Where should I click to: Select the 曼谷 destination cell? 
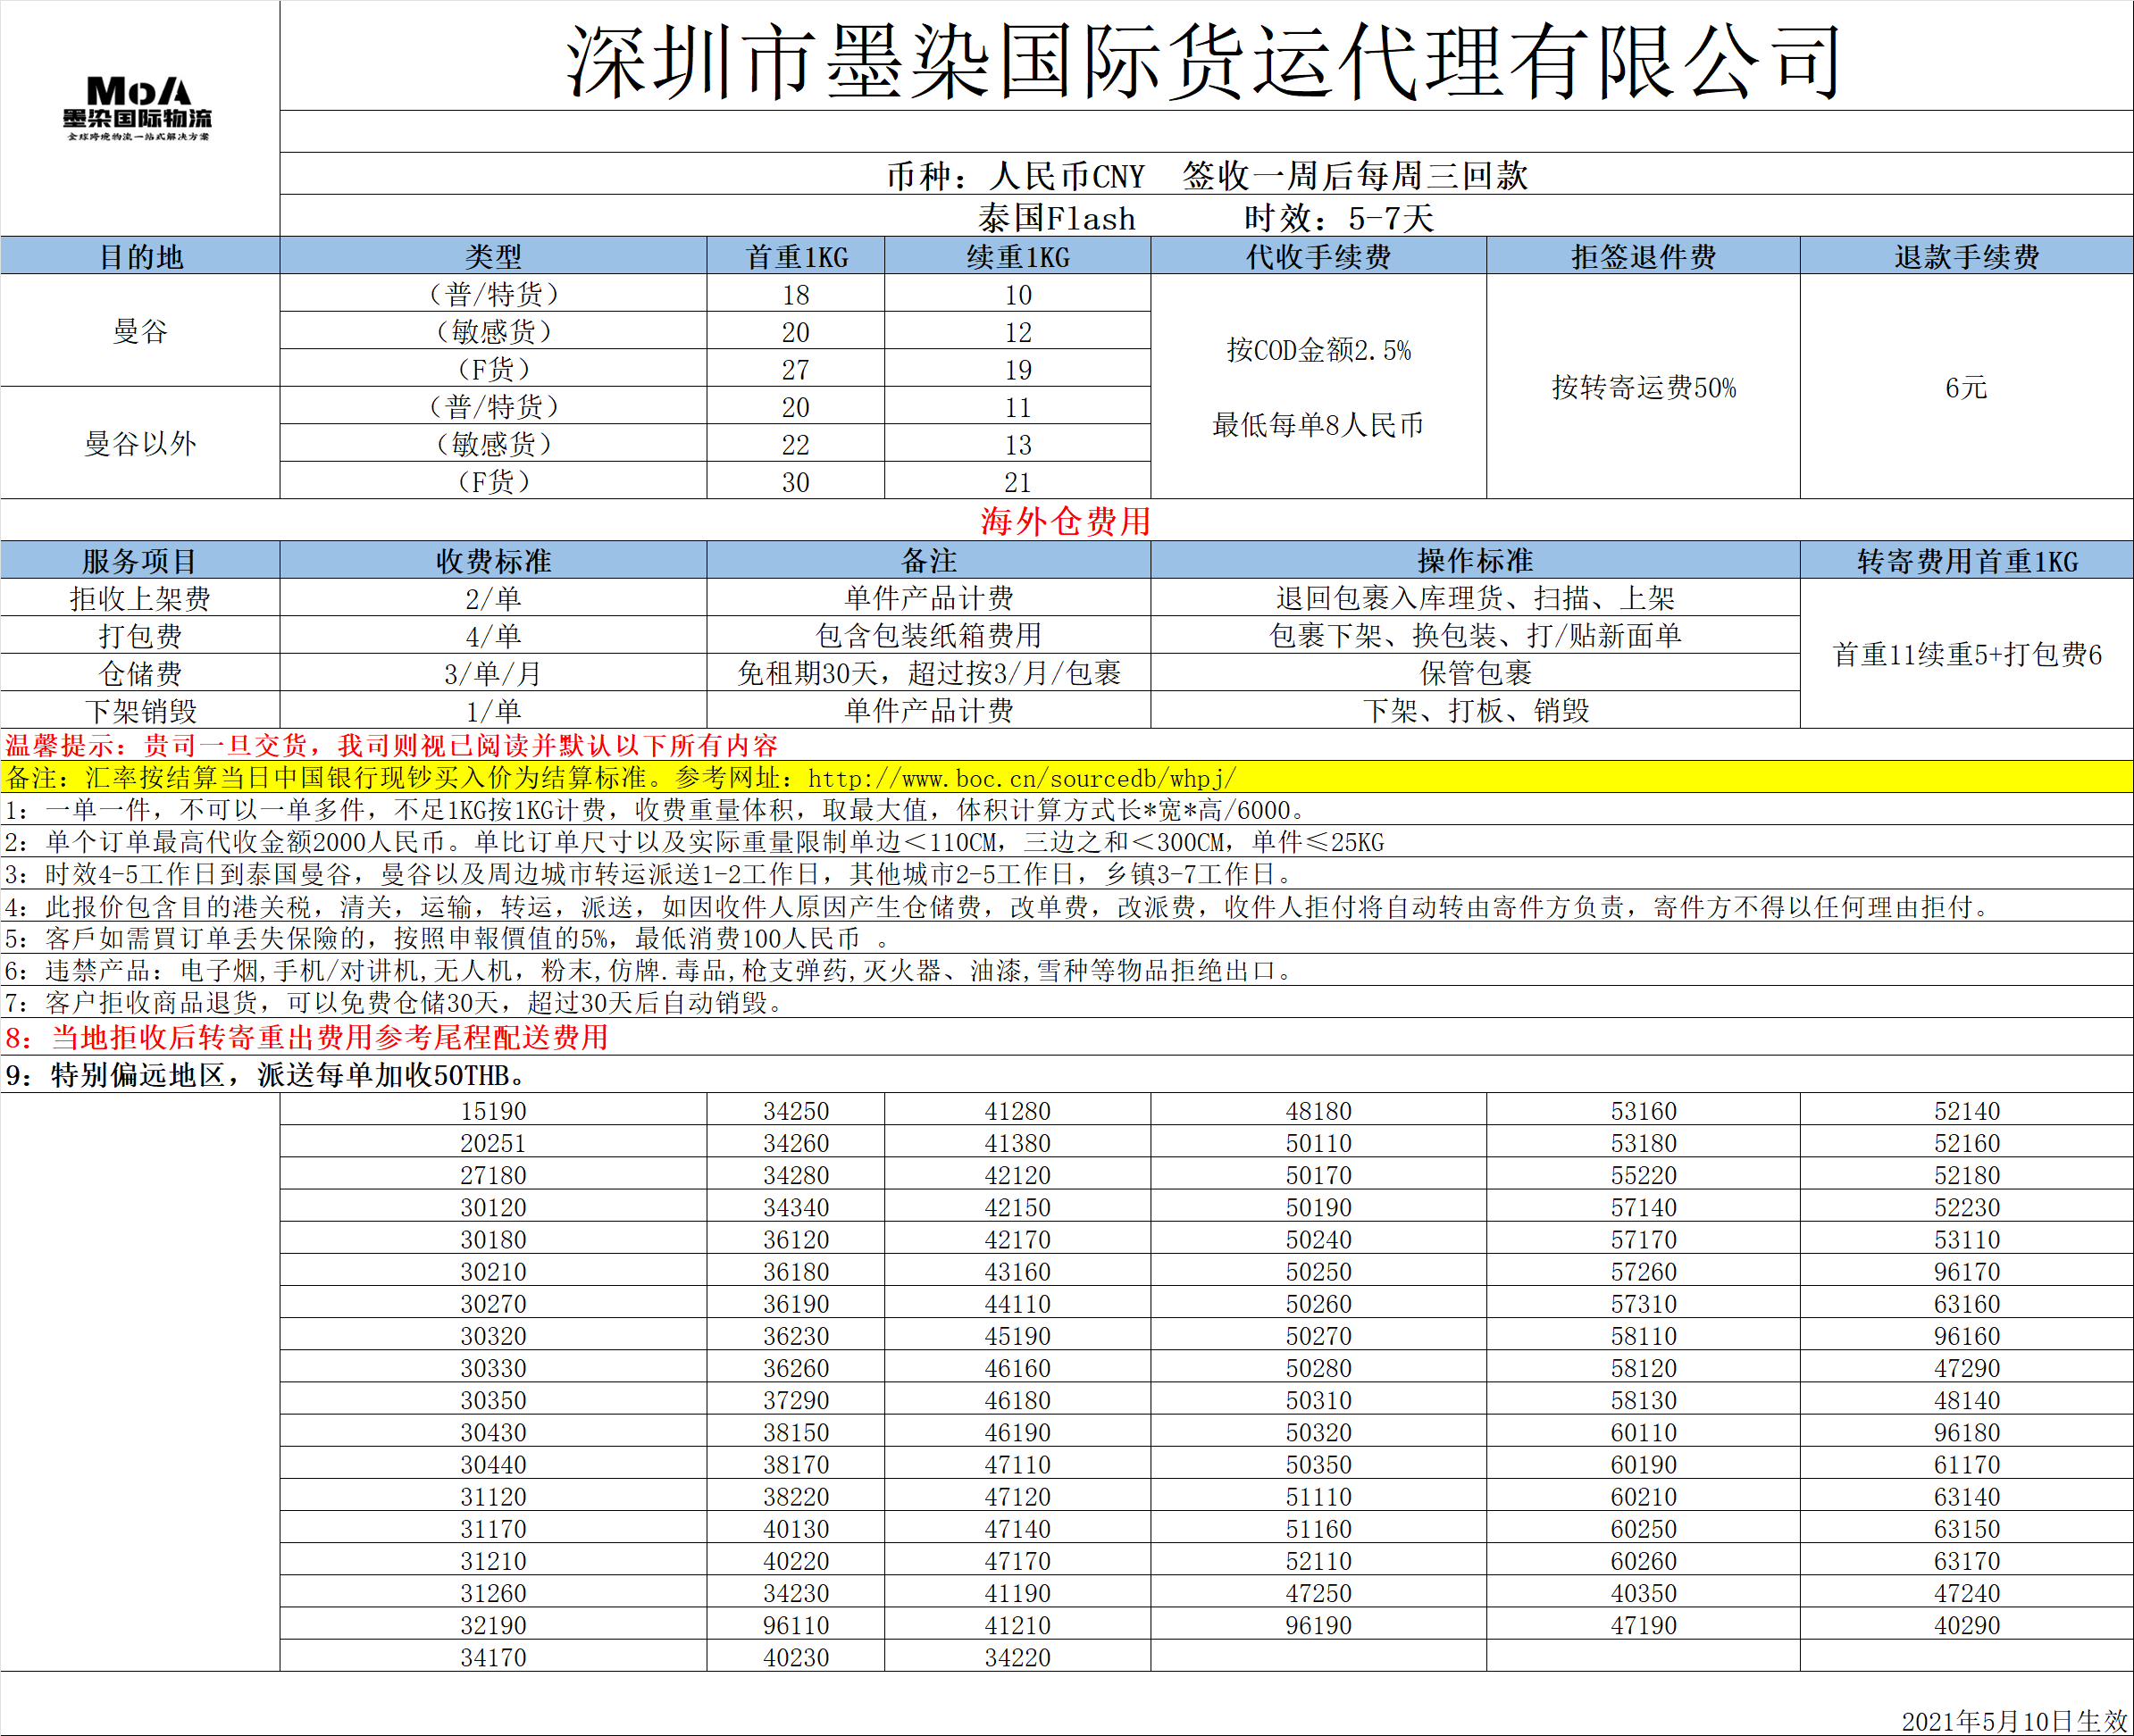coord(140,331)
